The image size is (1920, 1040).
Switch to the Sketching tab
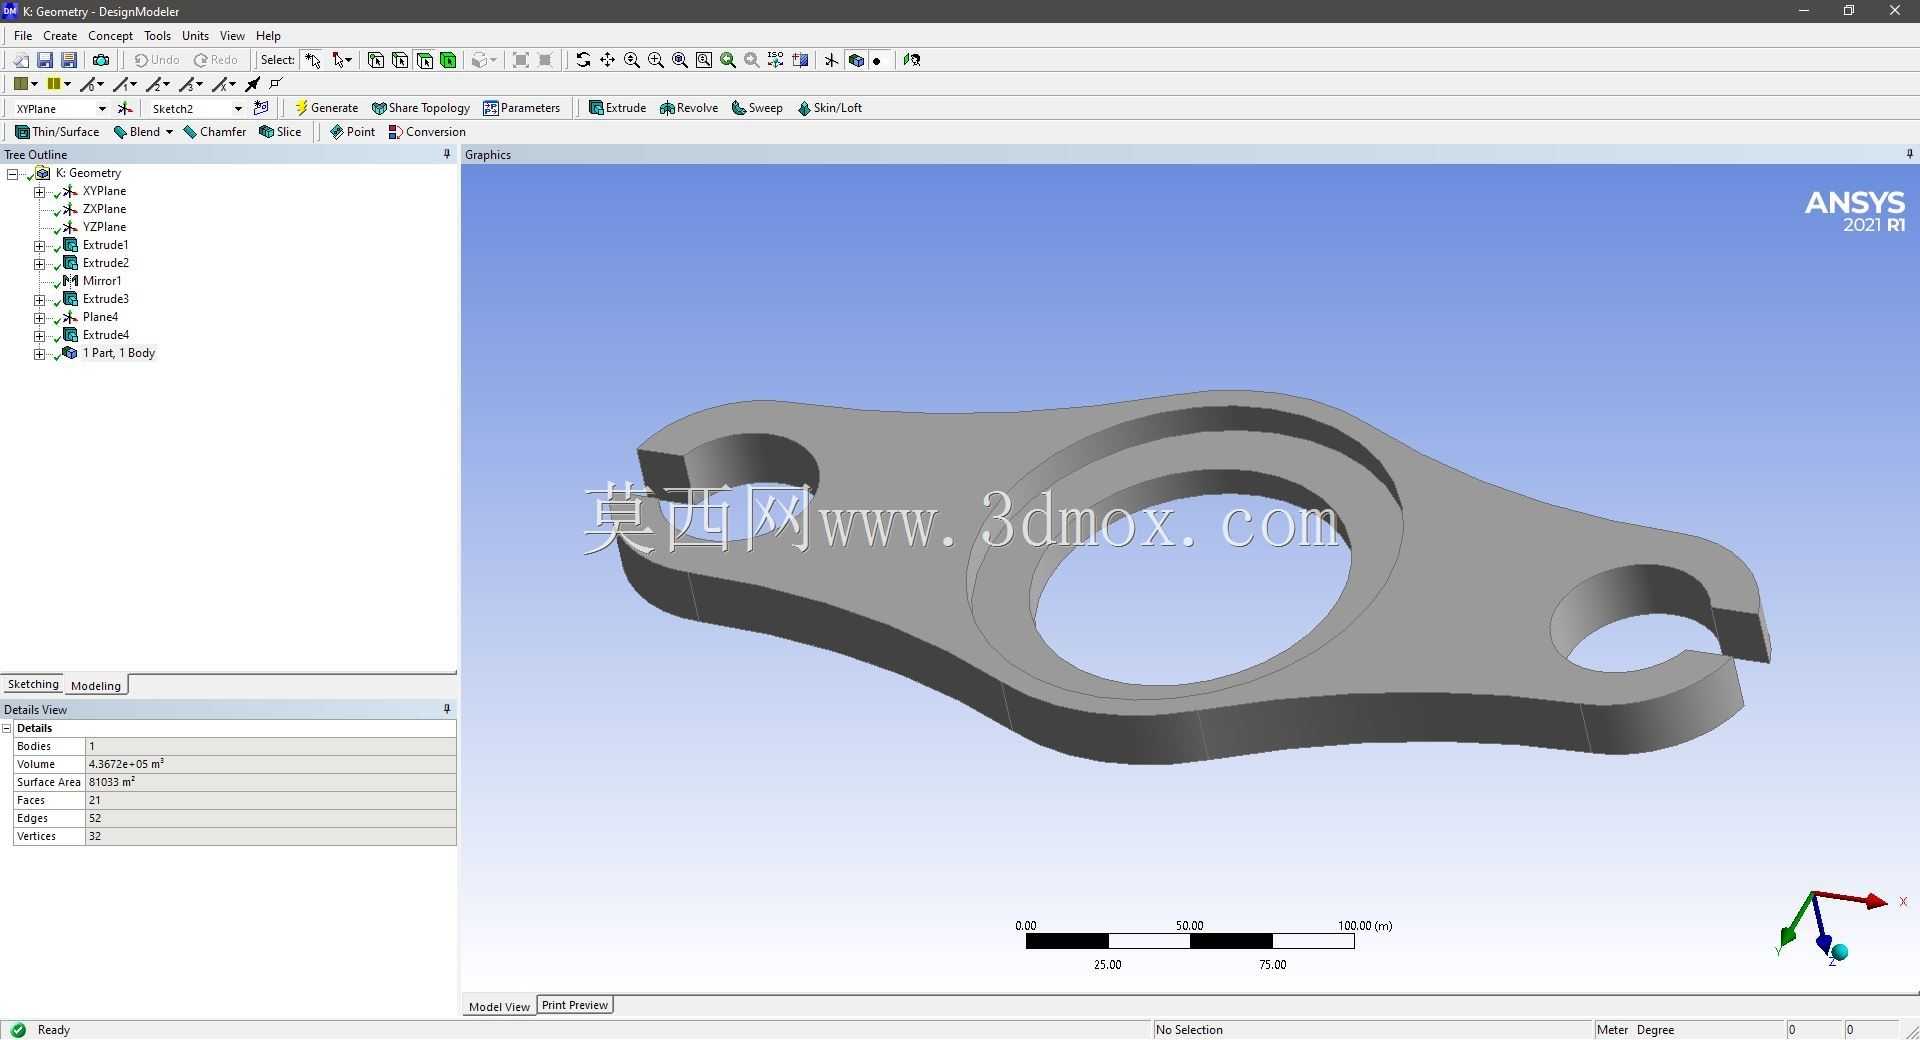click(33, 684)
